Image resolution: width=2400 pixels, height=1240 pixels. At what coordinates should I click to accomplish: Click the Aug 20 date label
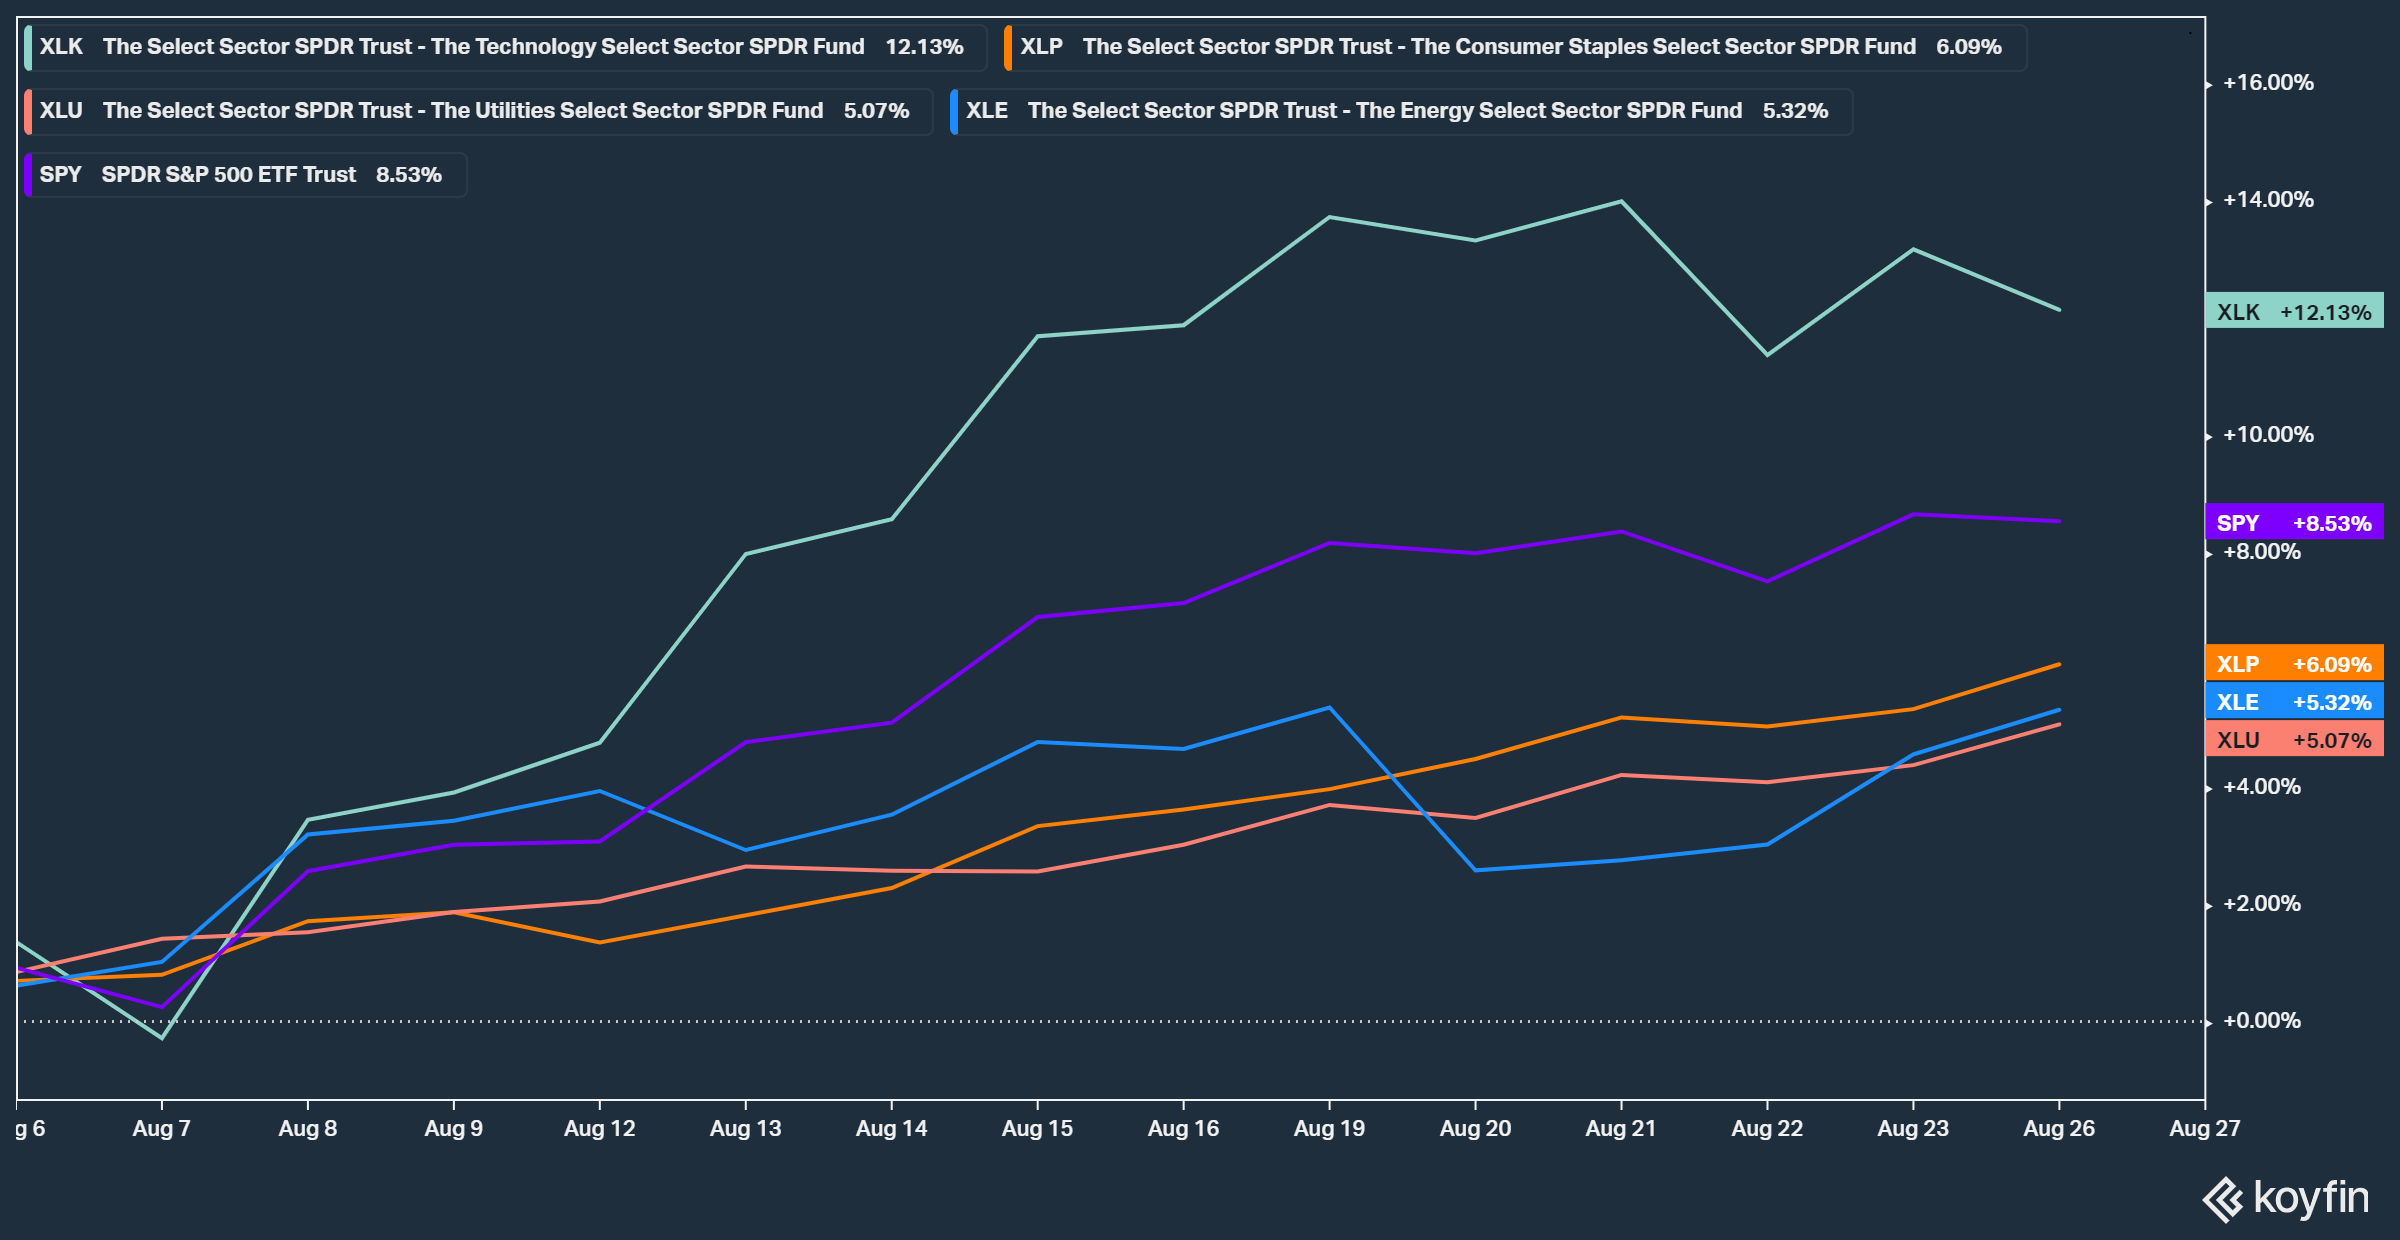point(1476,1129)
